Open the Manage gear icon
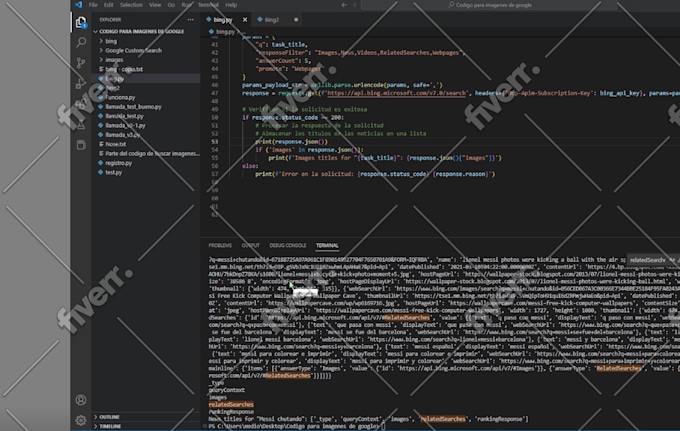This screenshot has width=680, height=431. pyautogui.click(x=81, y=420)
